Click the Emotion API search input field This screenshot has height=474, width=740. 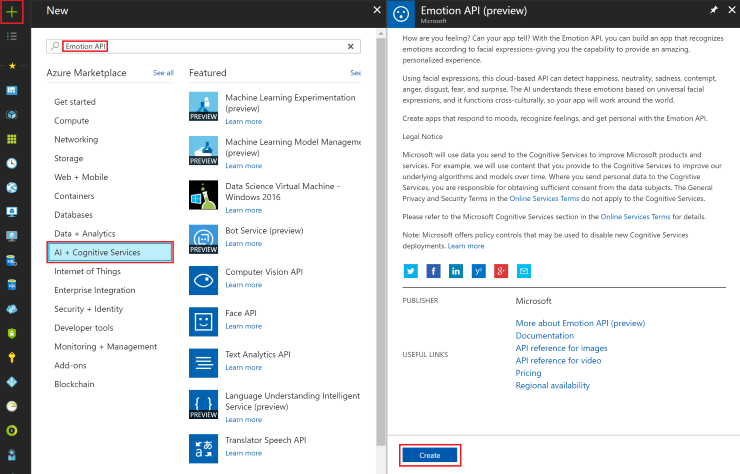pyautogui.click(x=203, y=46)
